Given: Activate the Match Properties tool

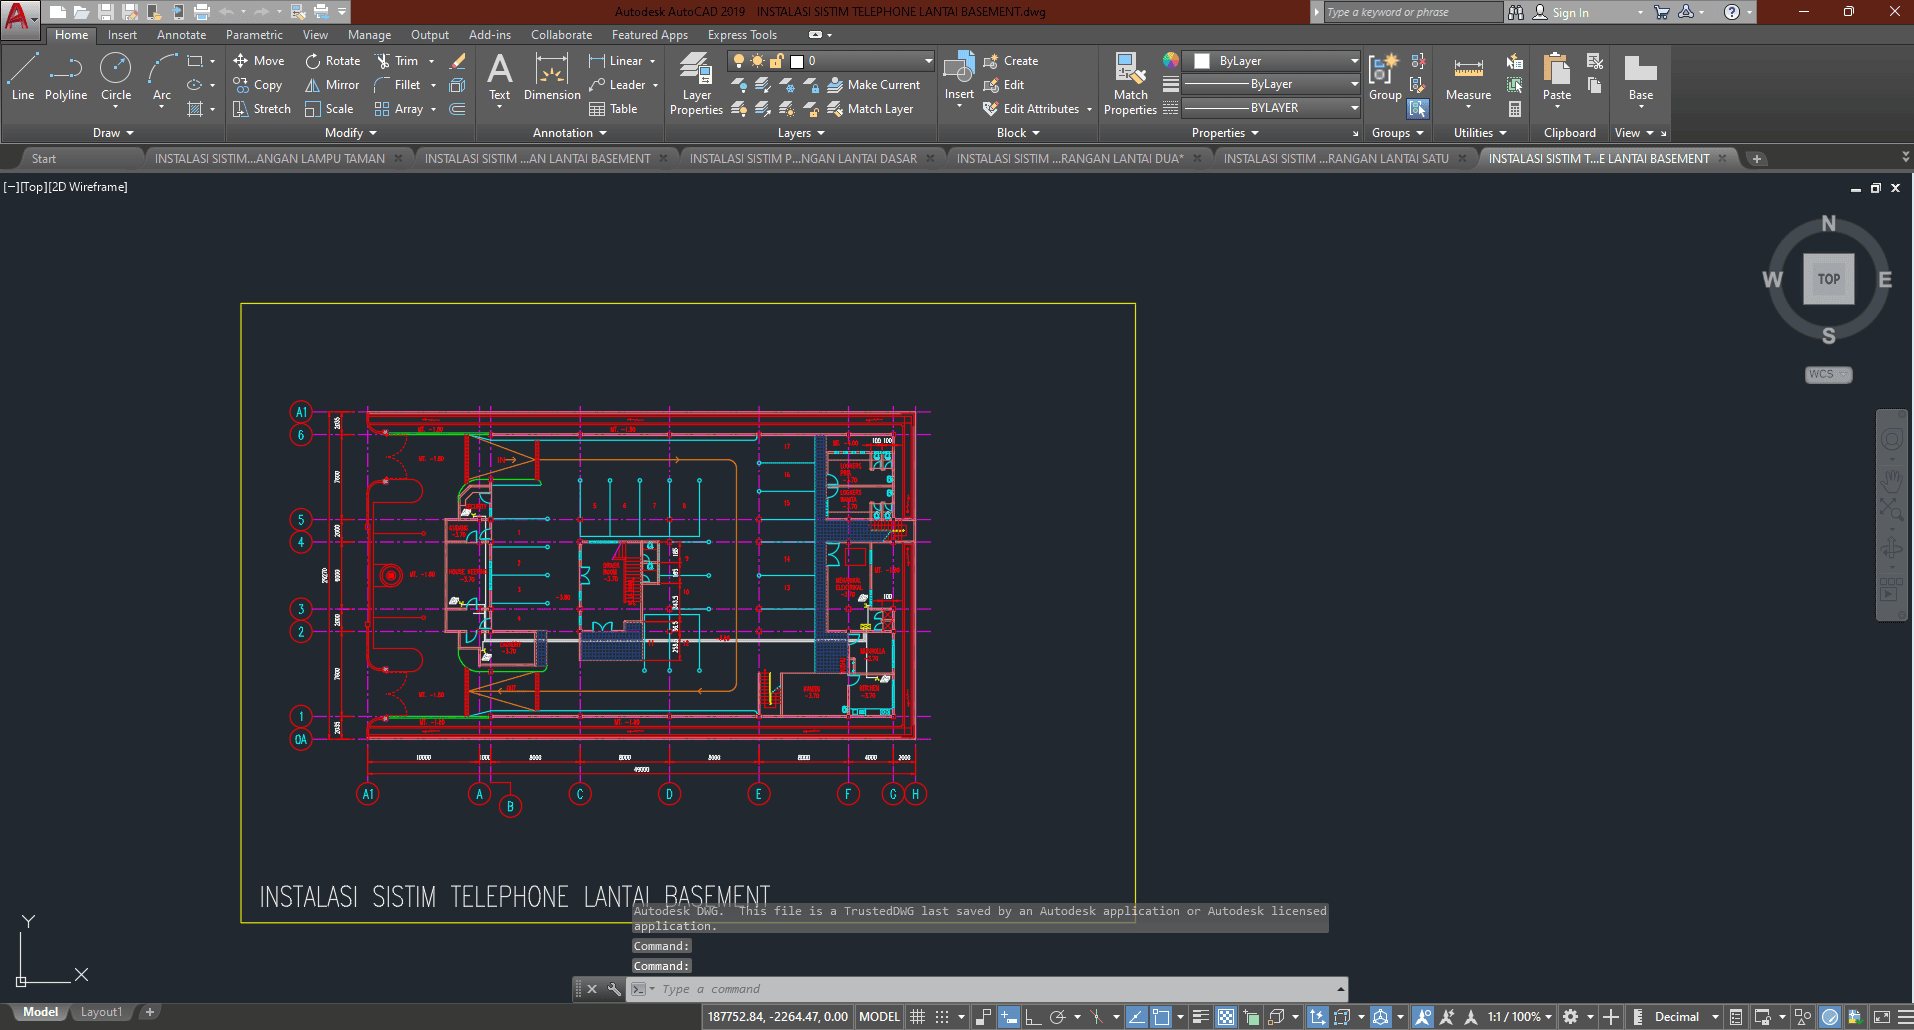Looking at the screenshot, I should click(x=1130, y=82).
